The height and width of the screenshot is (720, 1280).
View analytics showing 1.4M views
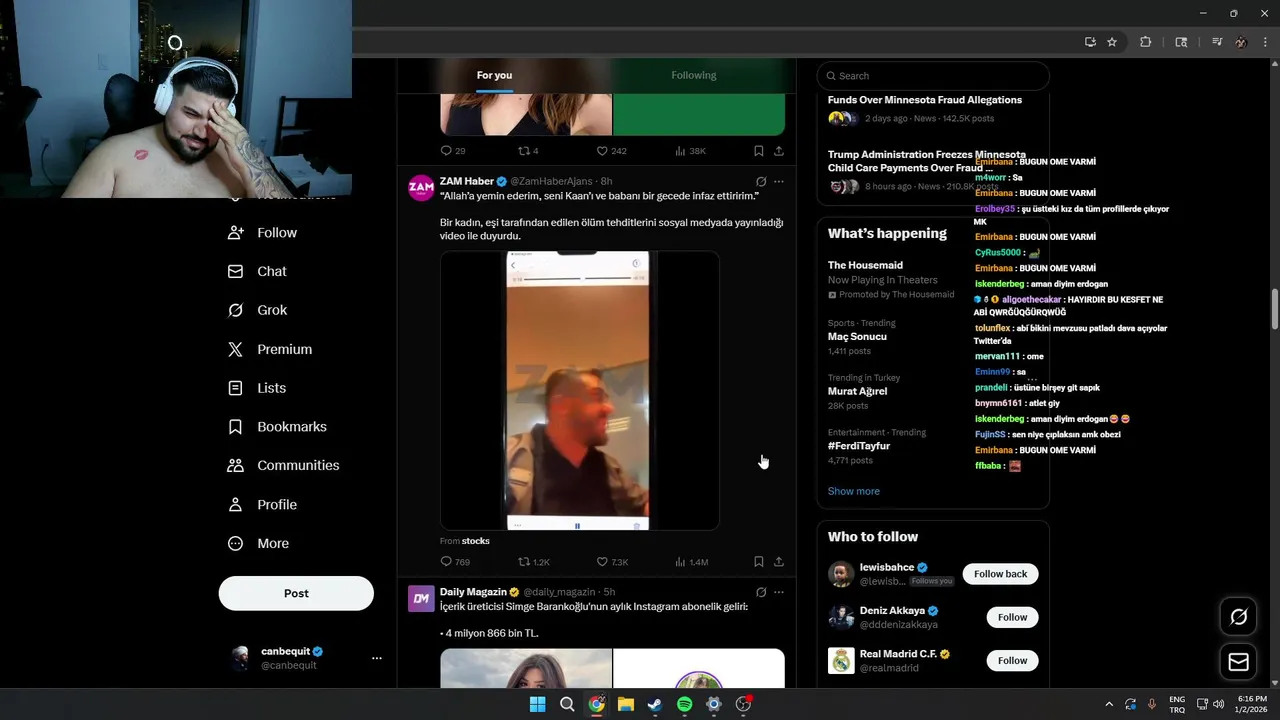[x=691, y=562]
